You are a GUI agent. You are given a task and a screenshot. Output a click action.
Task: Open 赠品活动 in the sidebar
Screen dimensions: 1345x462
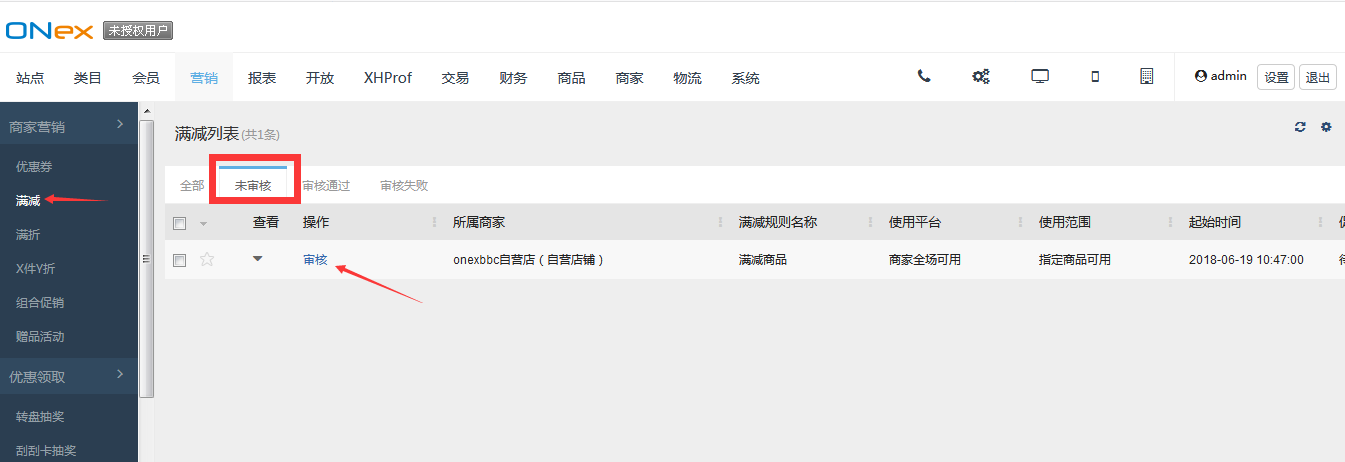click(x=41, y=336)
